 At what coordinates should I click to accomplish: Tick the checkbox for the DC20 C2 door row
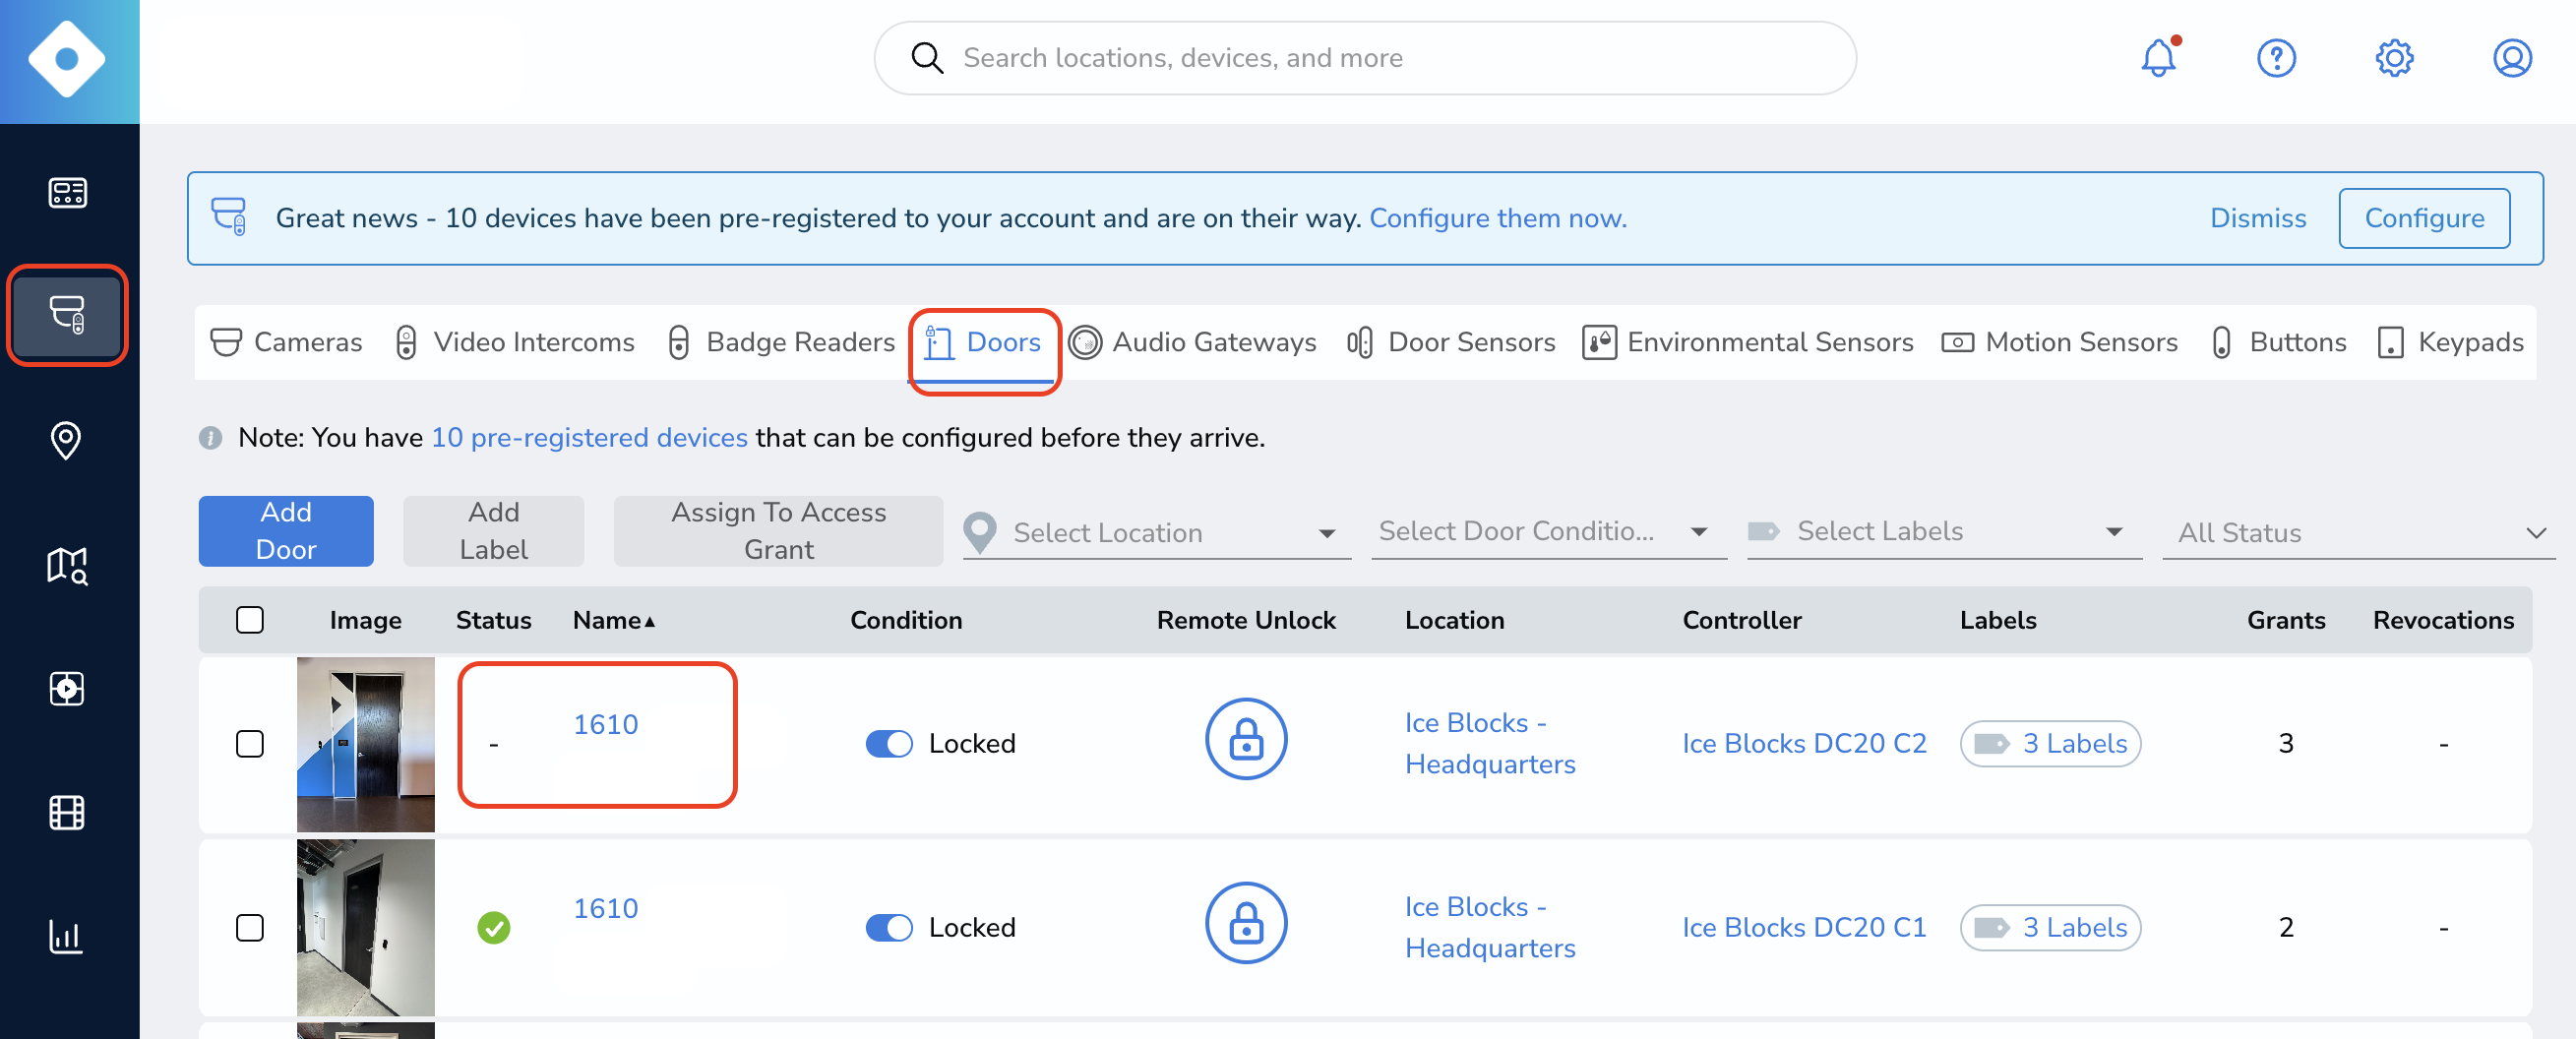click(x=250, y=744)
